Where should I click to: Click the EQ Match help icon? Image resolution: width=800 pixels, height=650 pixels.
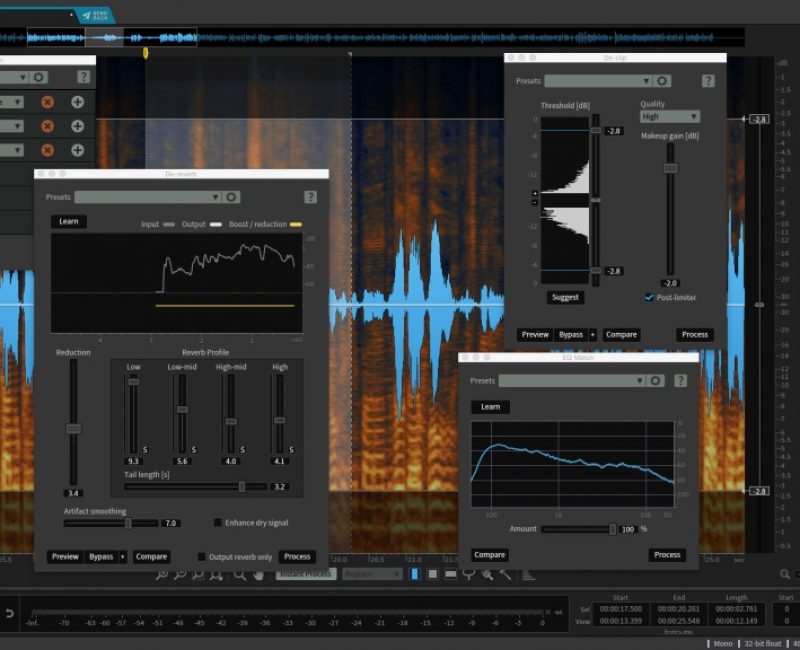680,381
